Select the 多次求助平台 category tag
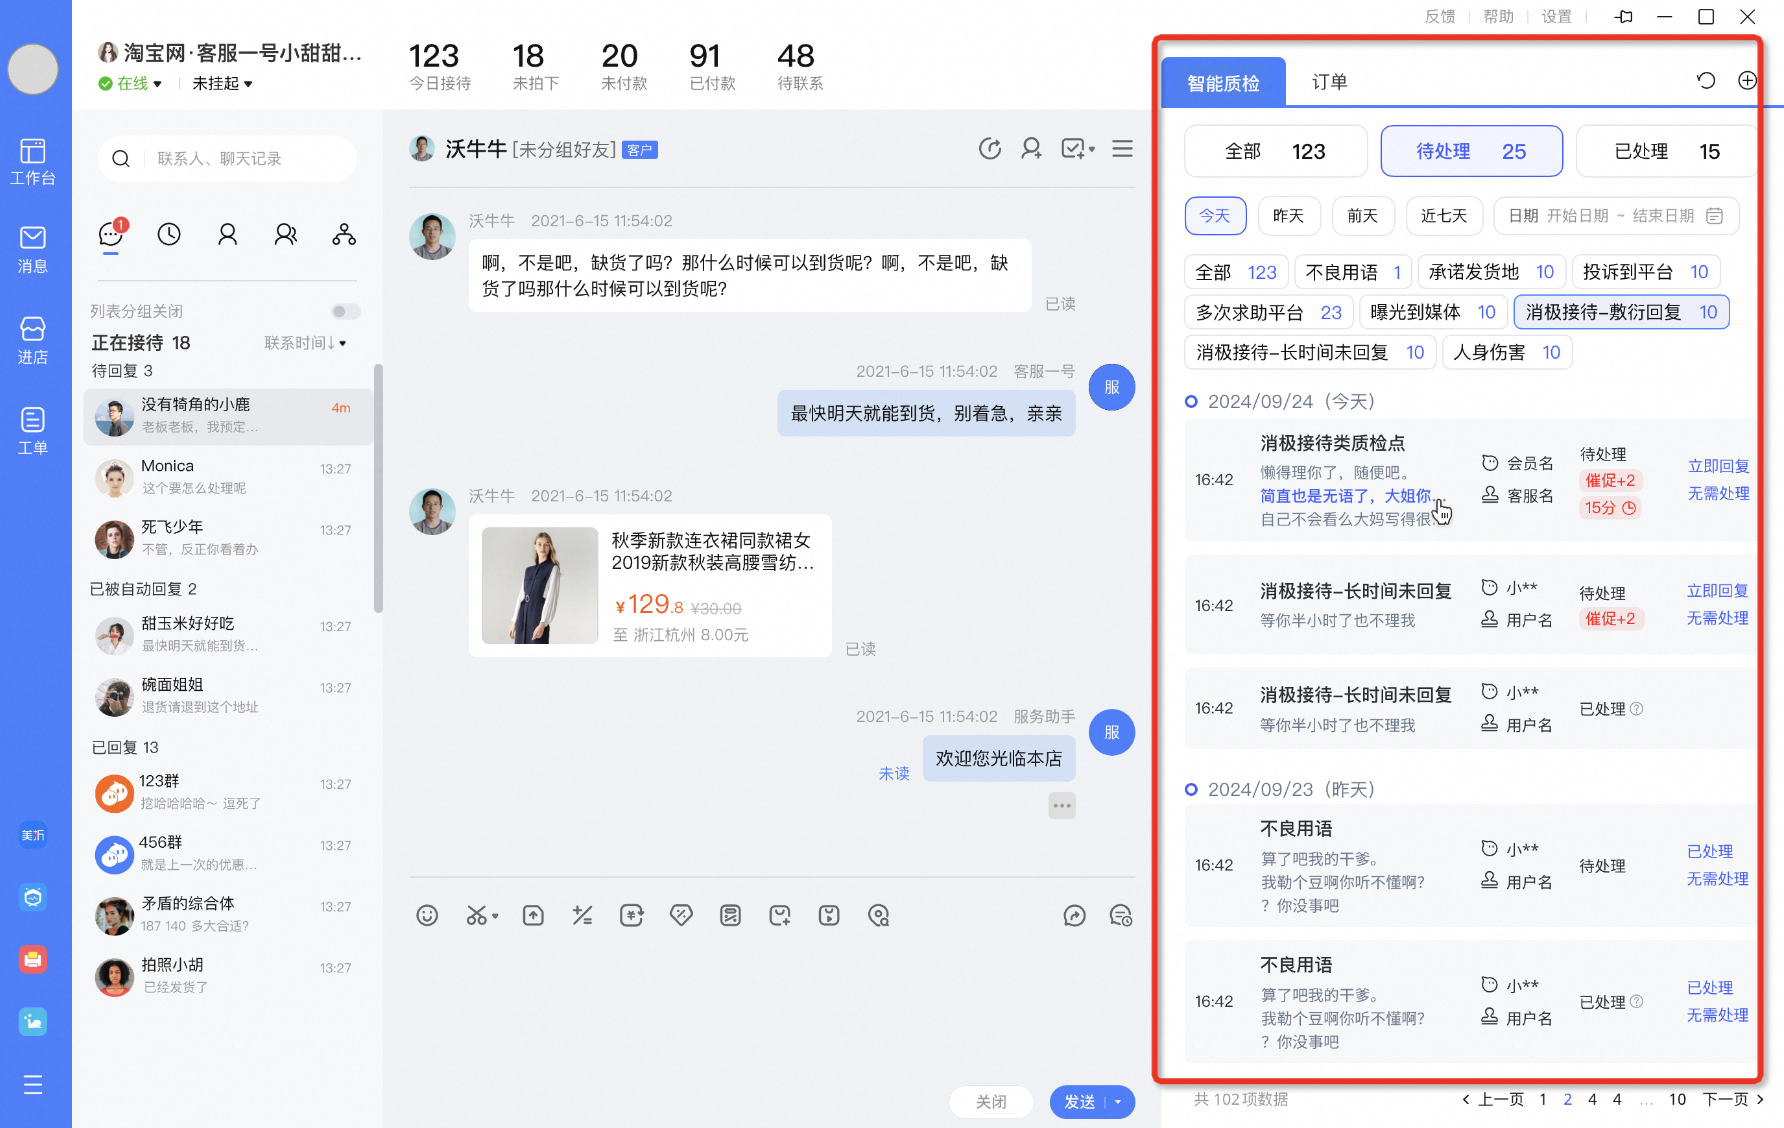1784x1128 pixels. pos(1268,312)
